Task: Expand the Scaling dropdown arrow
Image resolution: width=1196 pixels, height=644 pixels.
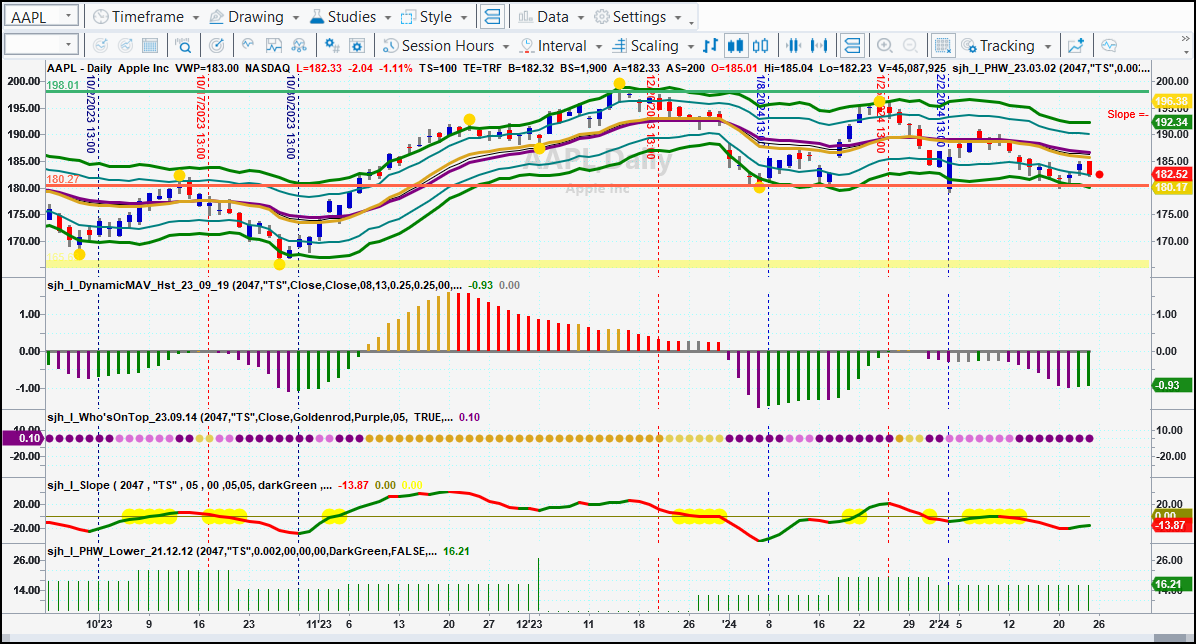Action: pos(690,47)
